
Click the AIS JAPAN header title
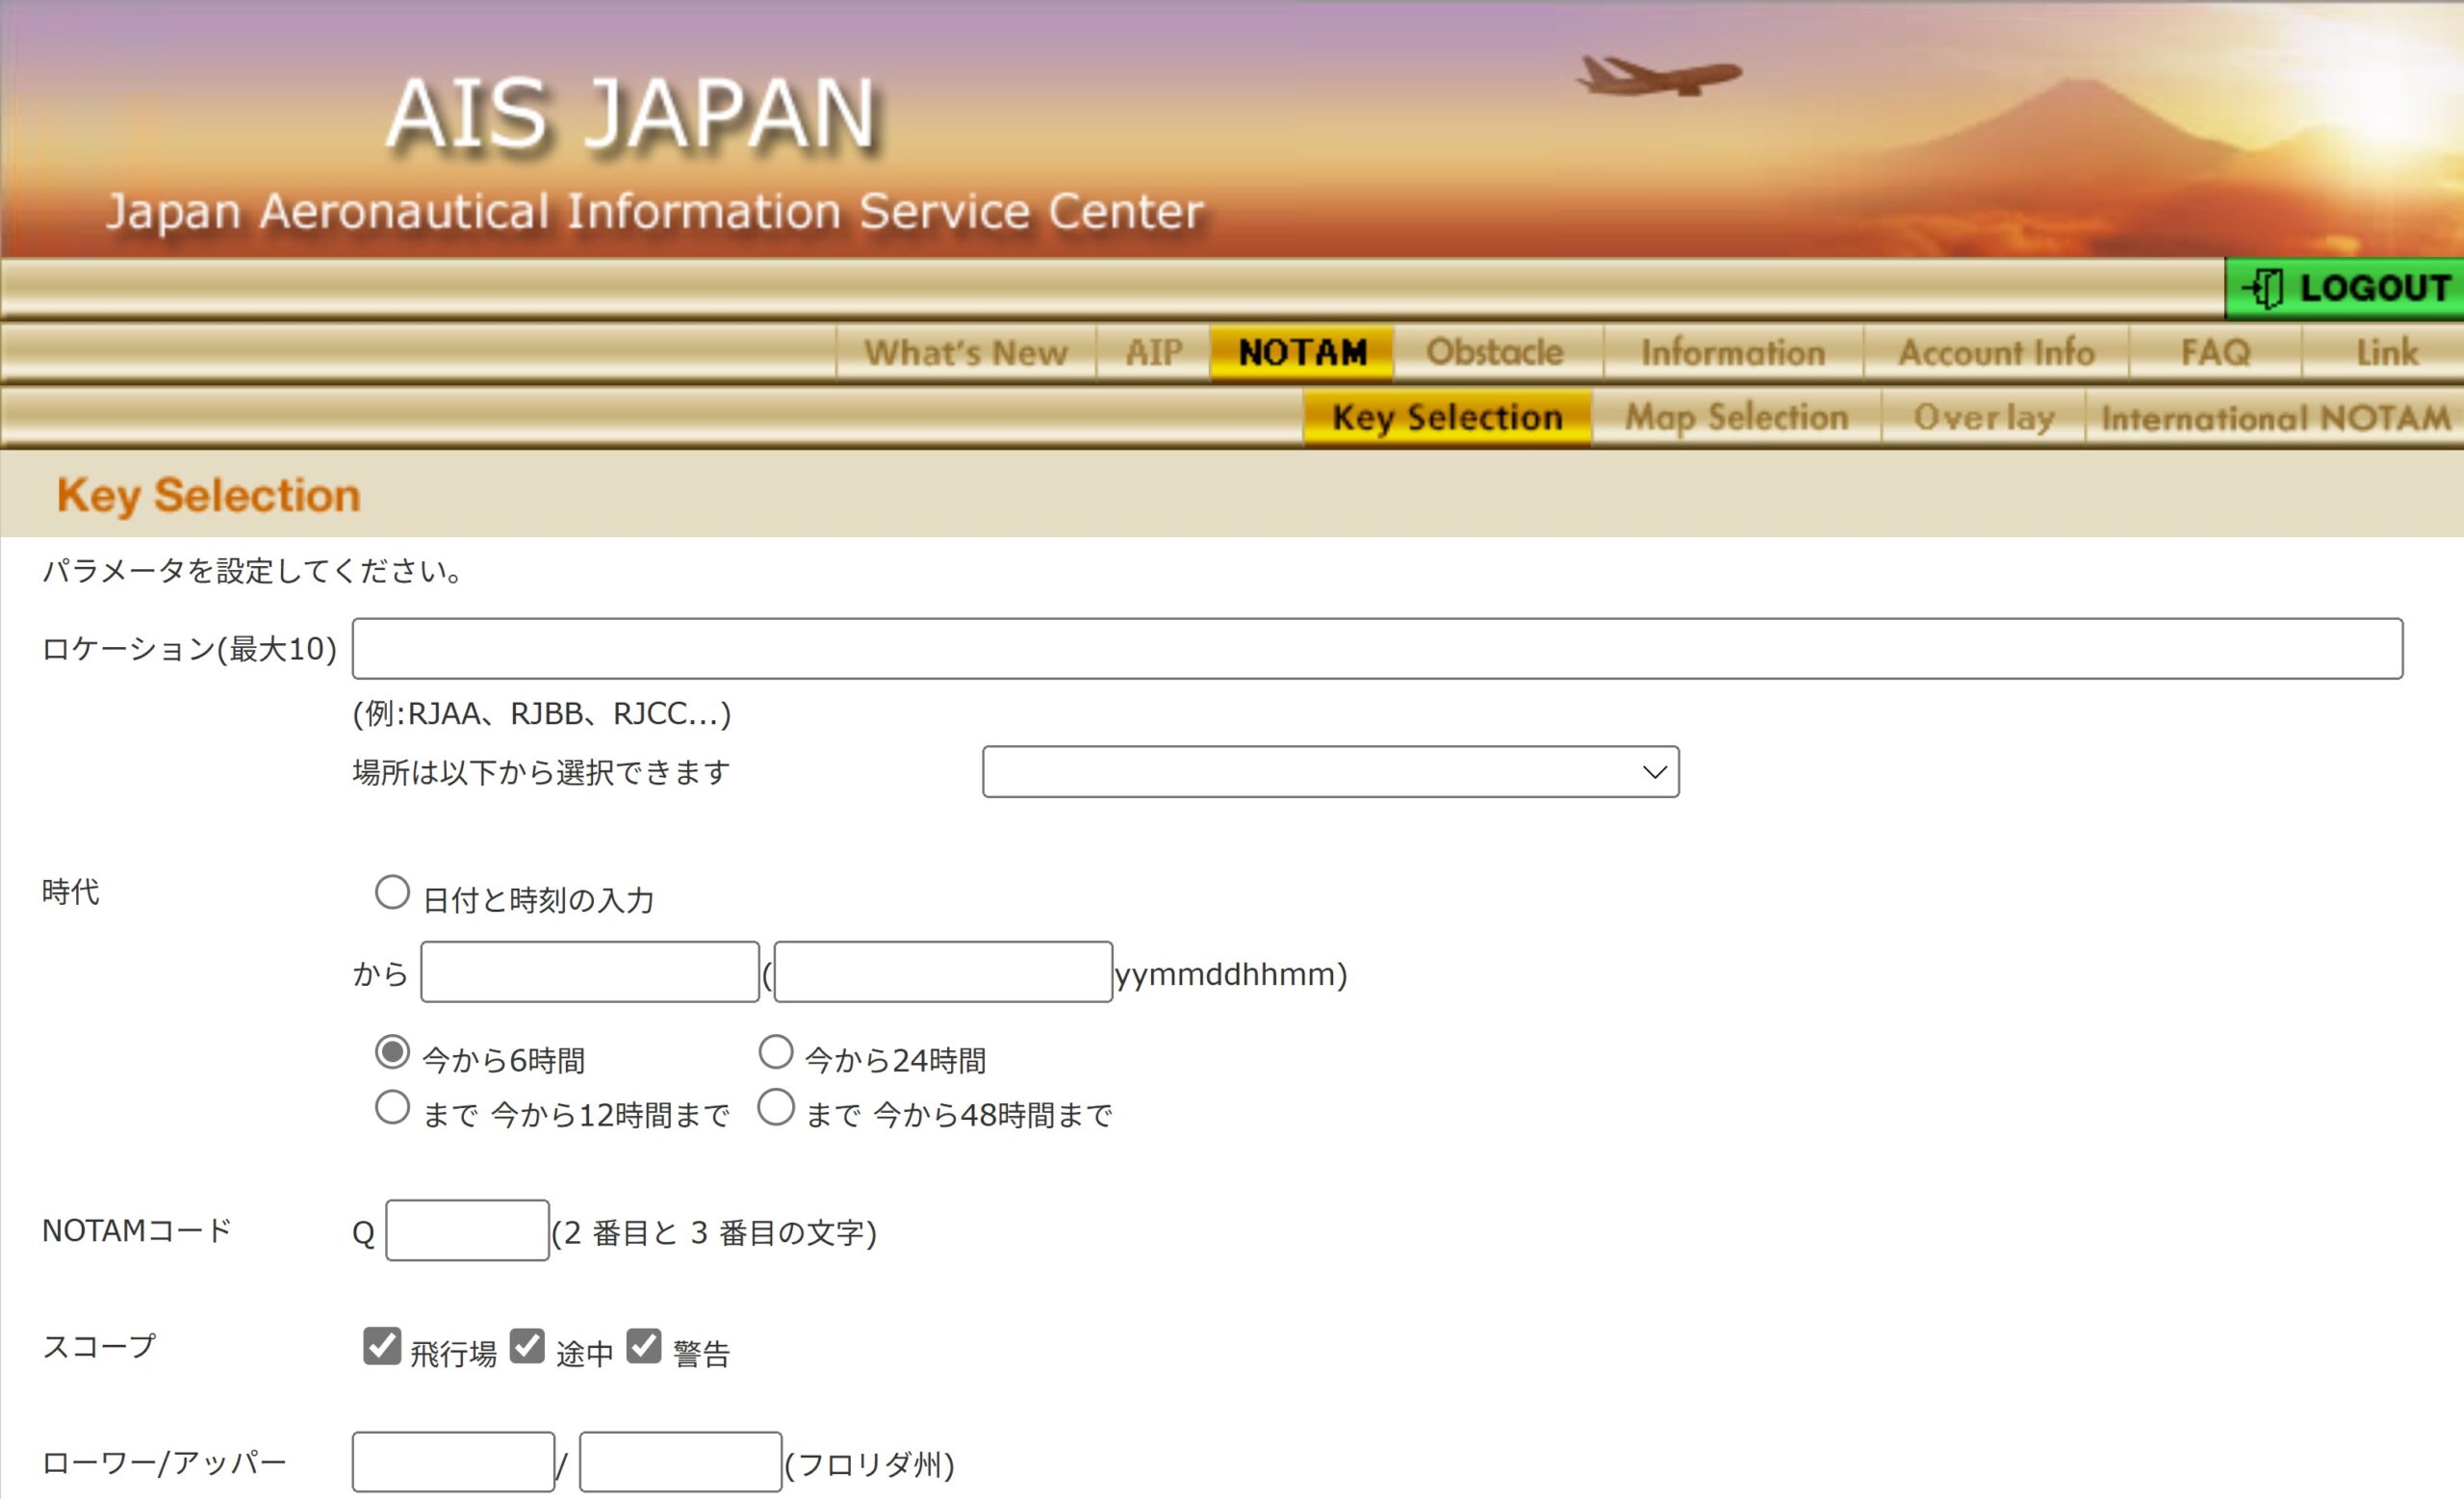coord(631,114)
